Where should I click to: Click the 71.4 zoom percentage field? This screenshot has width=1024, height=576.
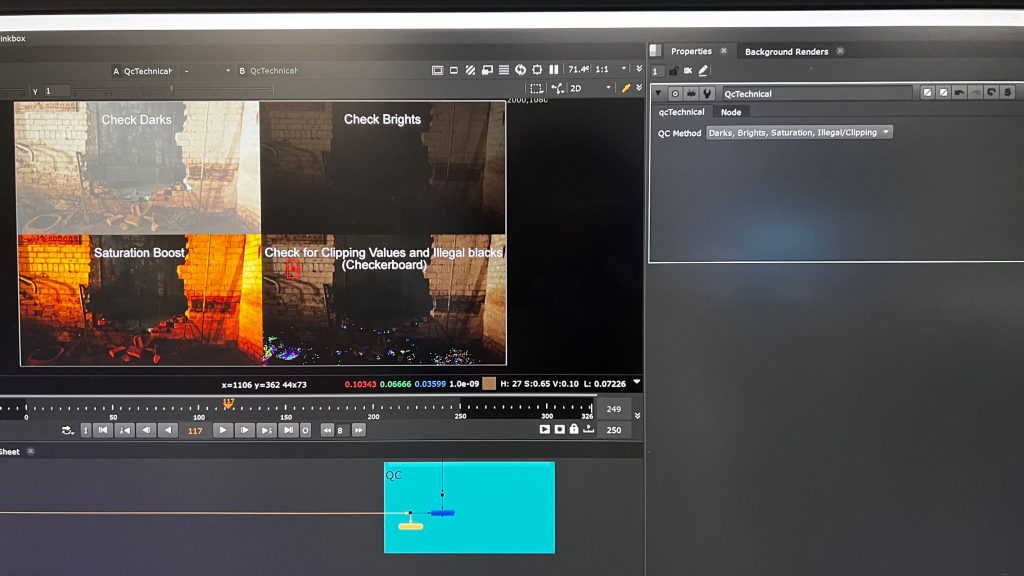pos(579,69)
